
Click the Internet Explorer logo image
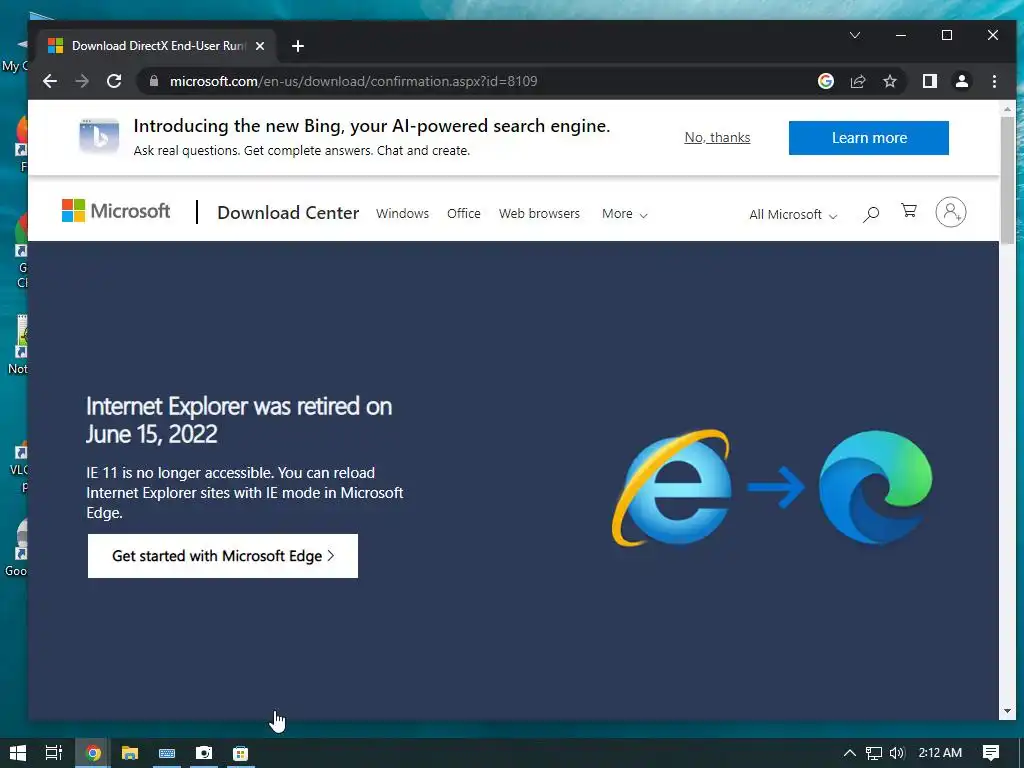671,487
